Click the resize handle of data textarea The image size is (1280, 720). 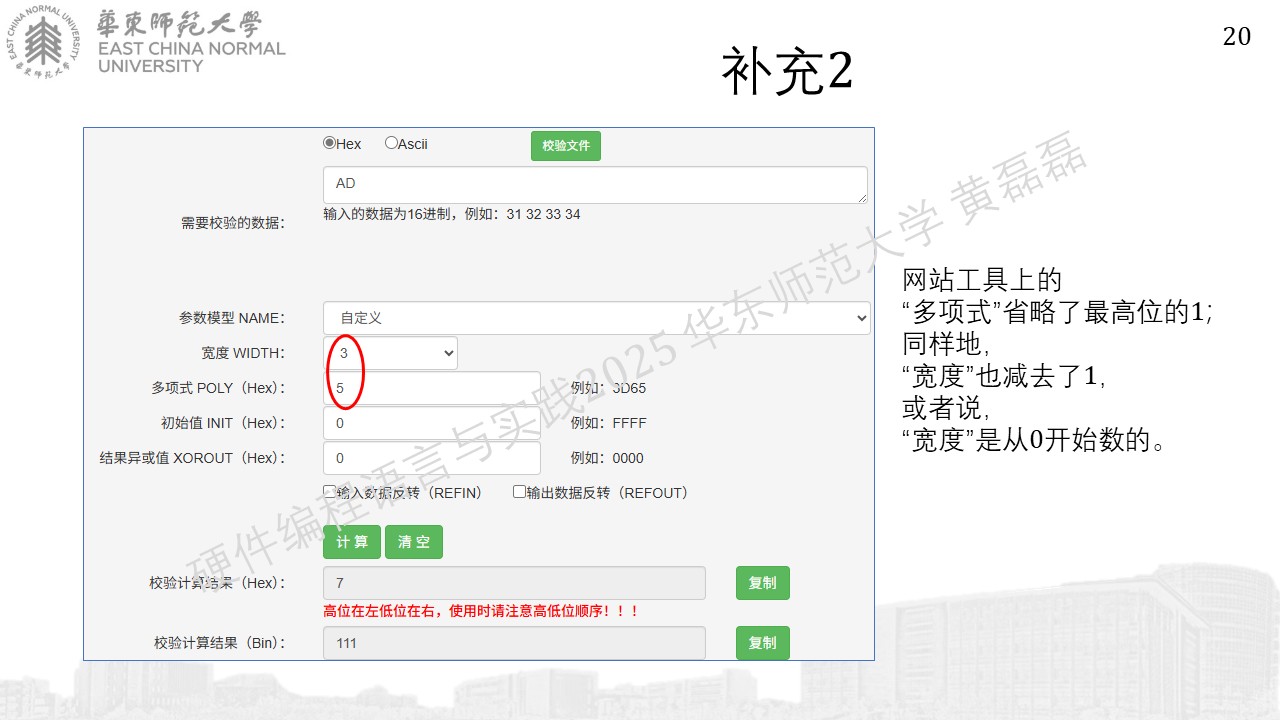(861, 198)
